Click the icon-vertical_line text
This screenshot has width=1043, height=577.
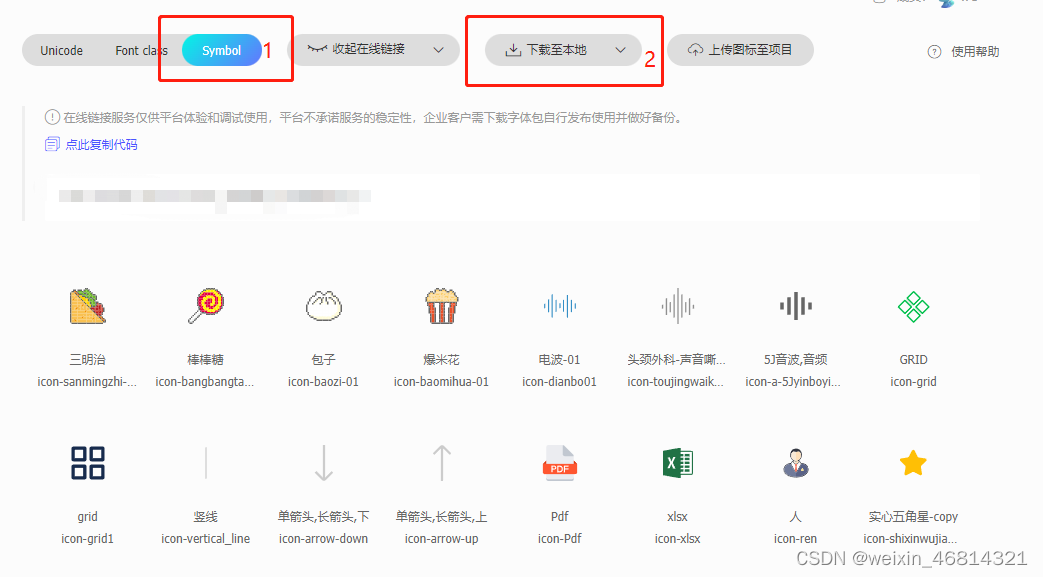tap(206, 539)
